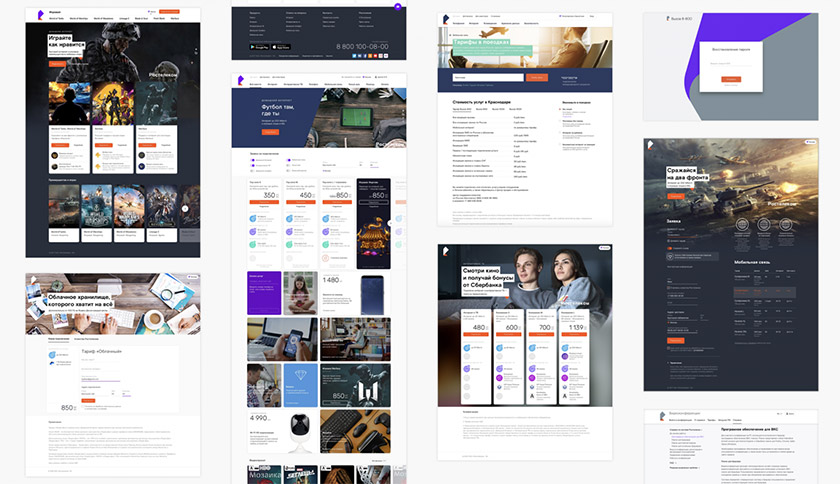Click the orange button under Футбол там, где ты
The width and height of the screenshot is (840, 484).
(x=271, y=132)
